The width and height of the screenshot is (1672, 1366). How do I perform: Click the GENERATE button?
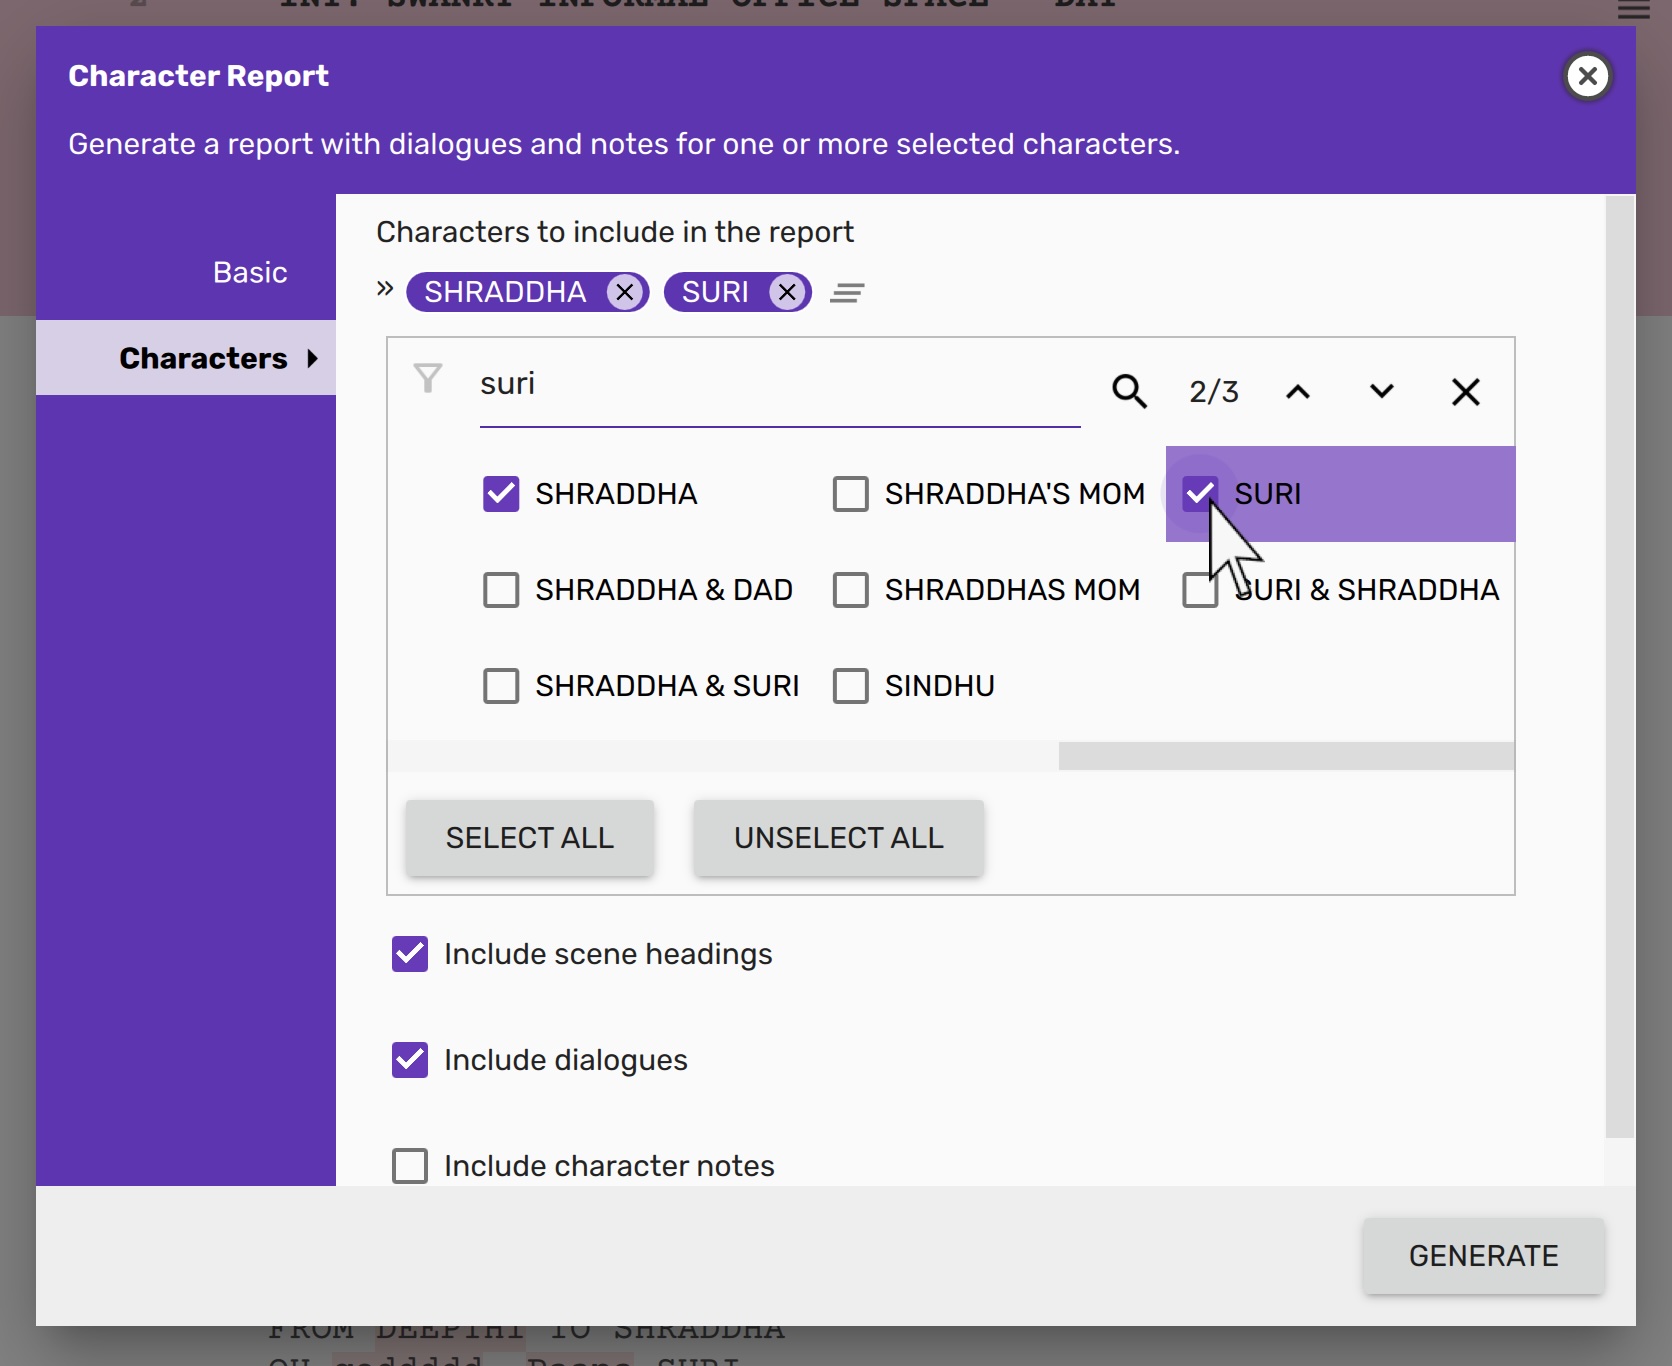[1483, 1256]
